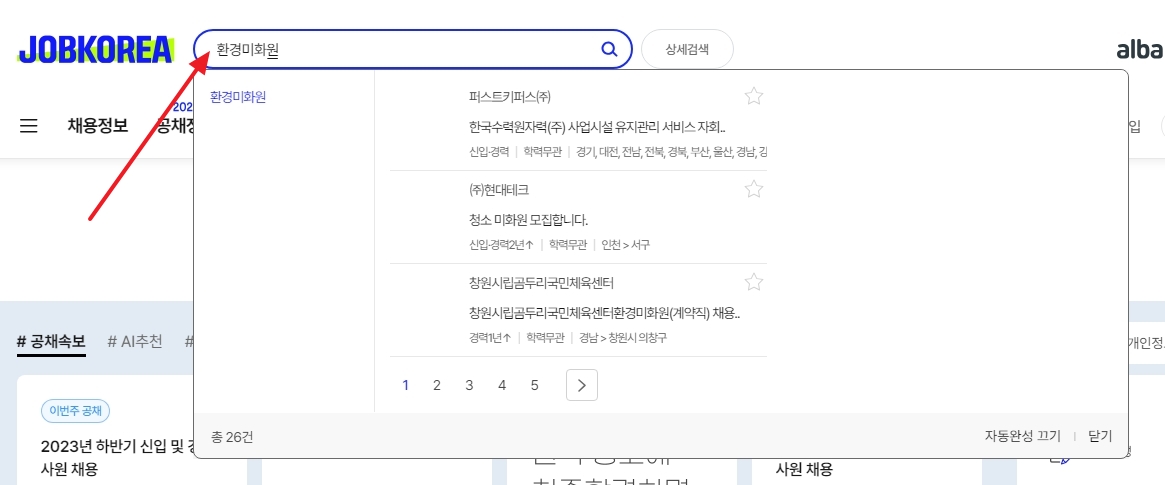Go to next results page arrow

[x=582, y=385]
